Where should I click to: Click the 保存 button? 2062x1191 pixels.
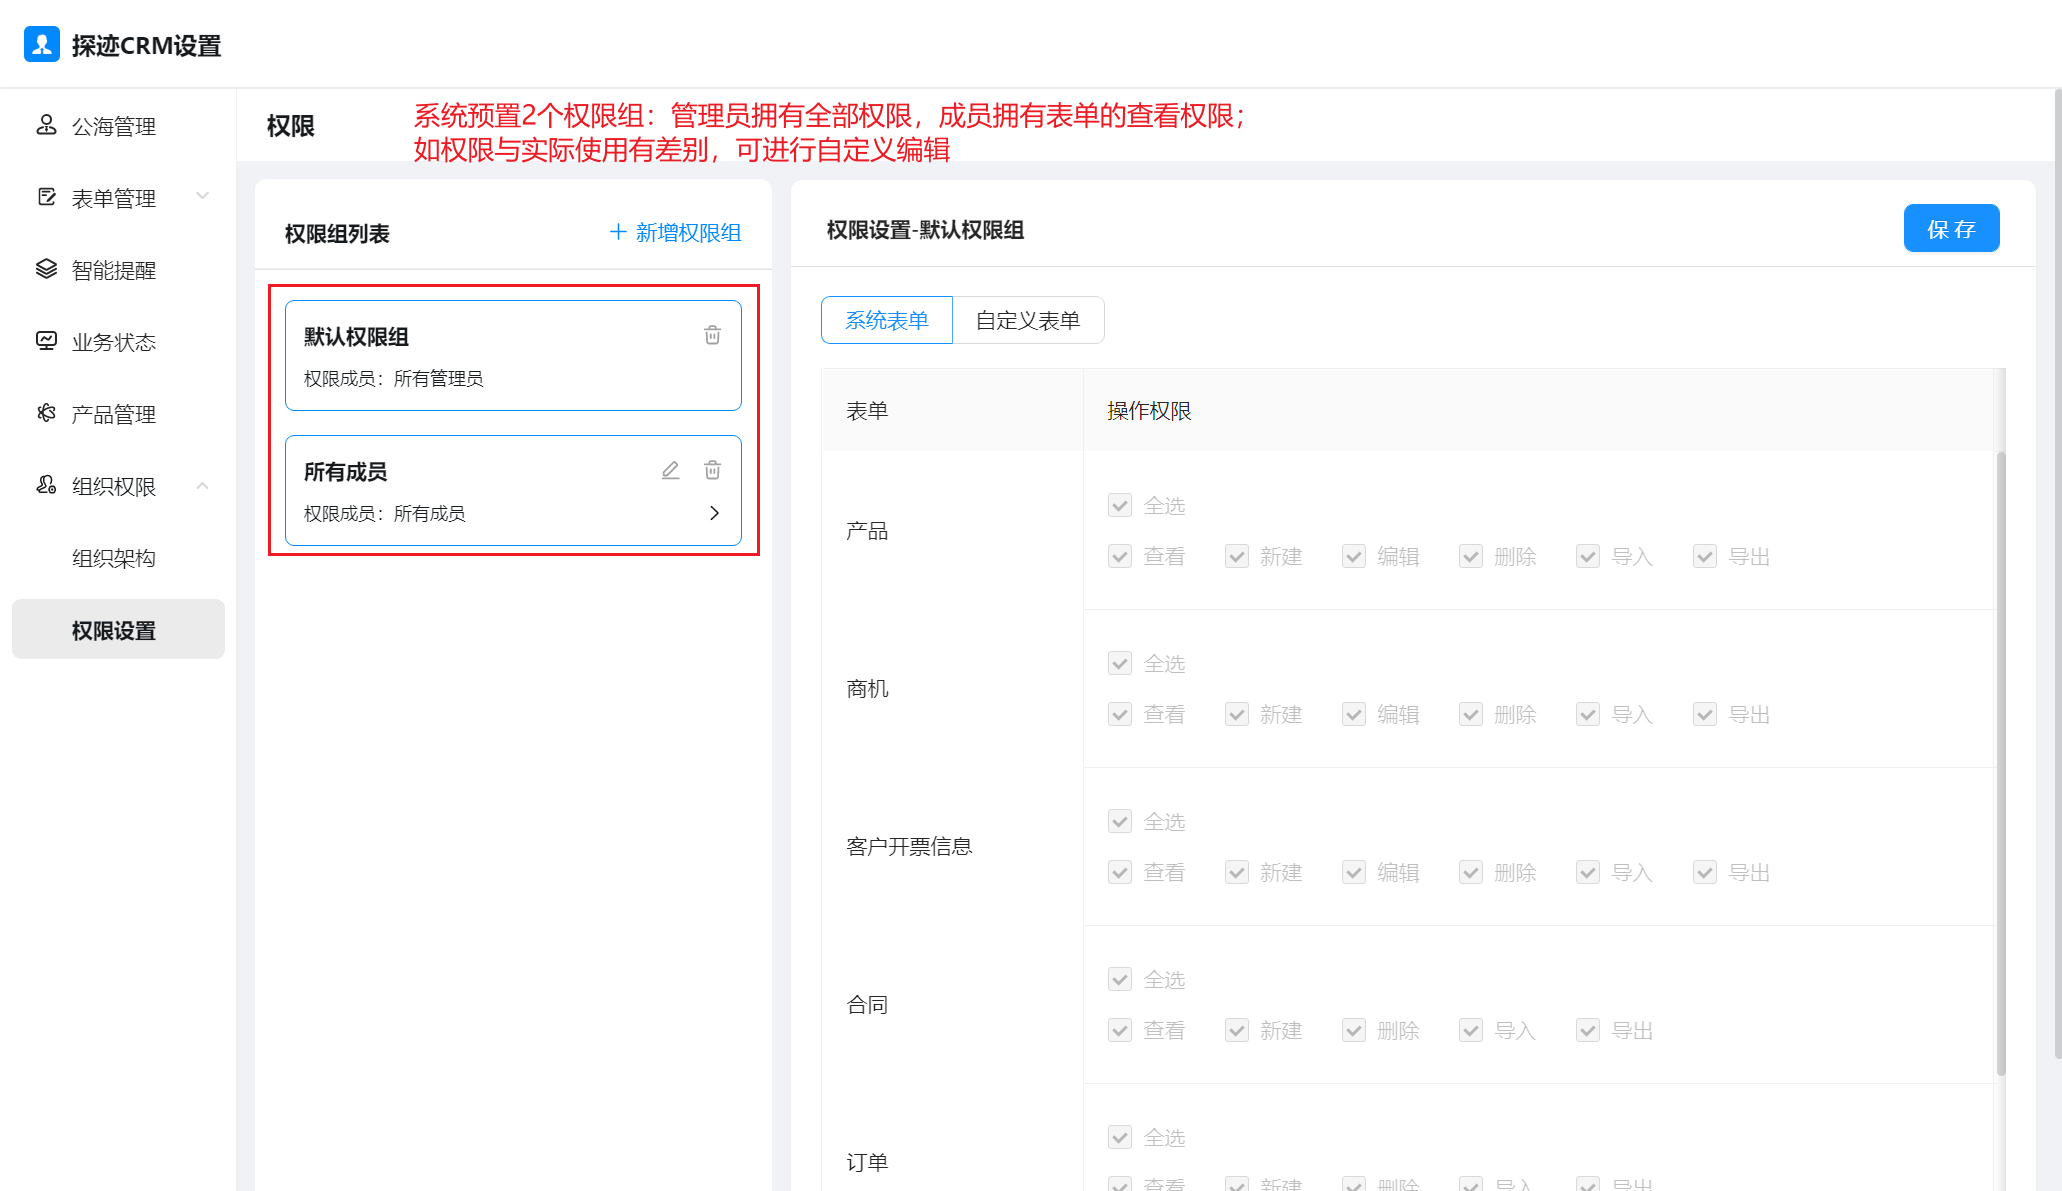(x=1951, y=229)
